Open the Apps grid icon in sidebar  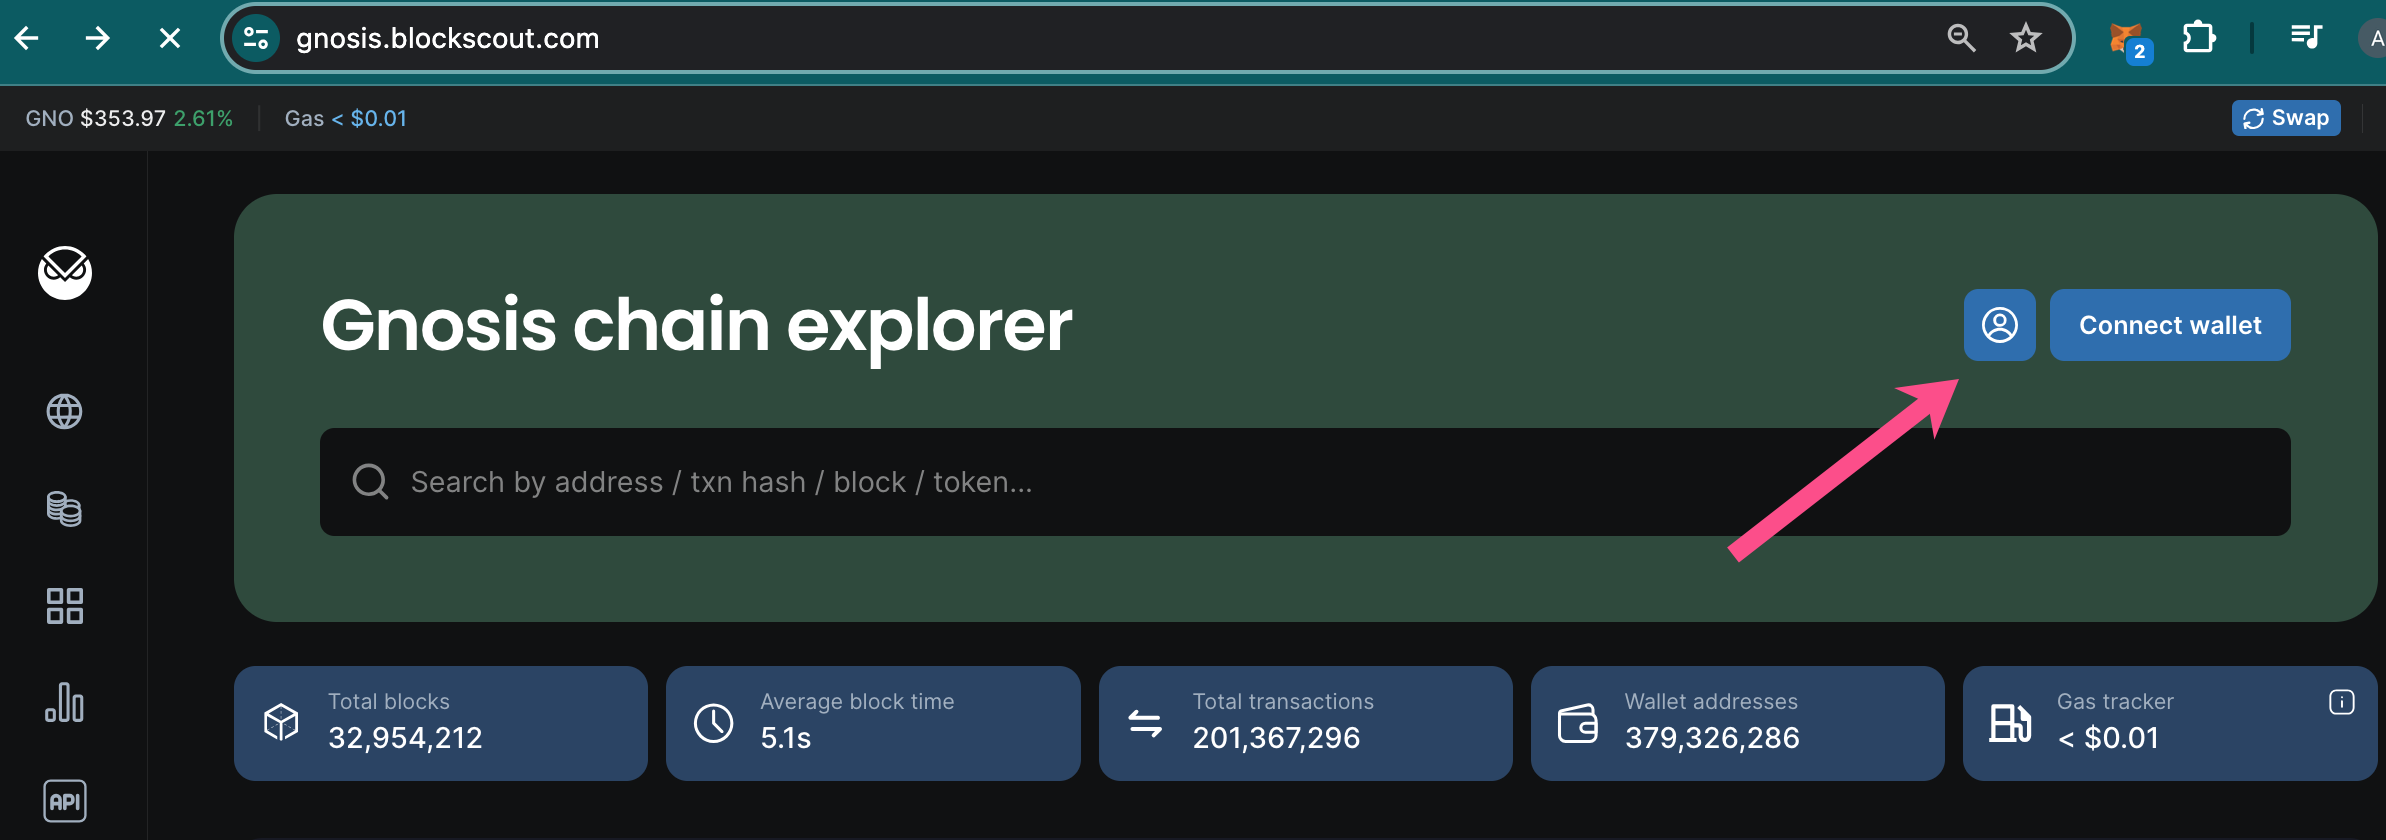[65, 606]
